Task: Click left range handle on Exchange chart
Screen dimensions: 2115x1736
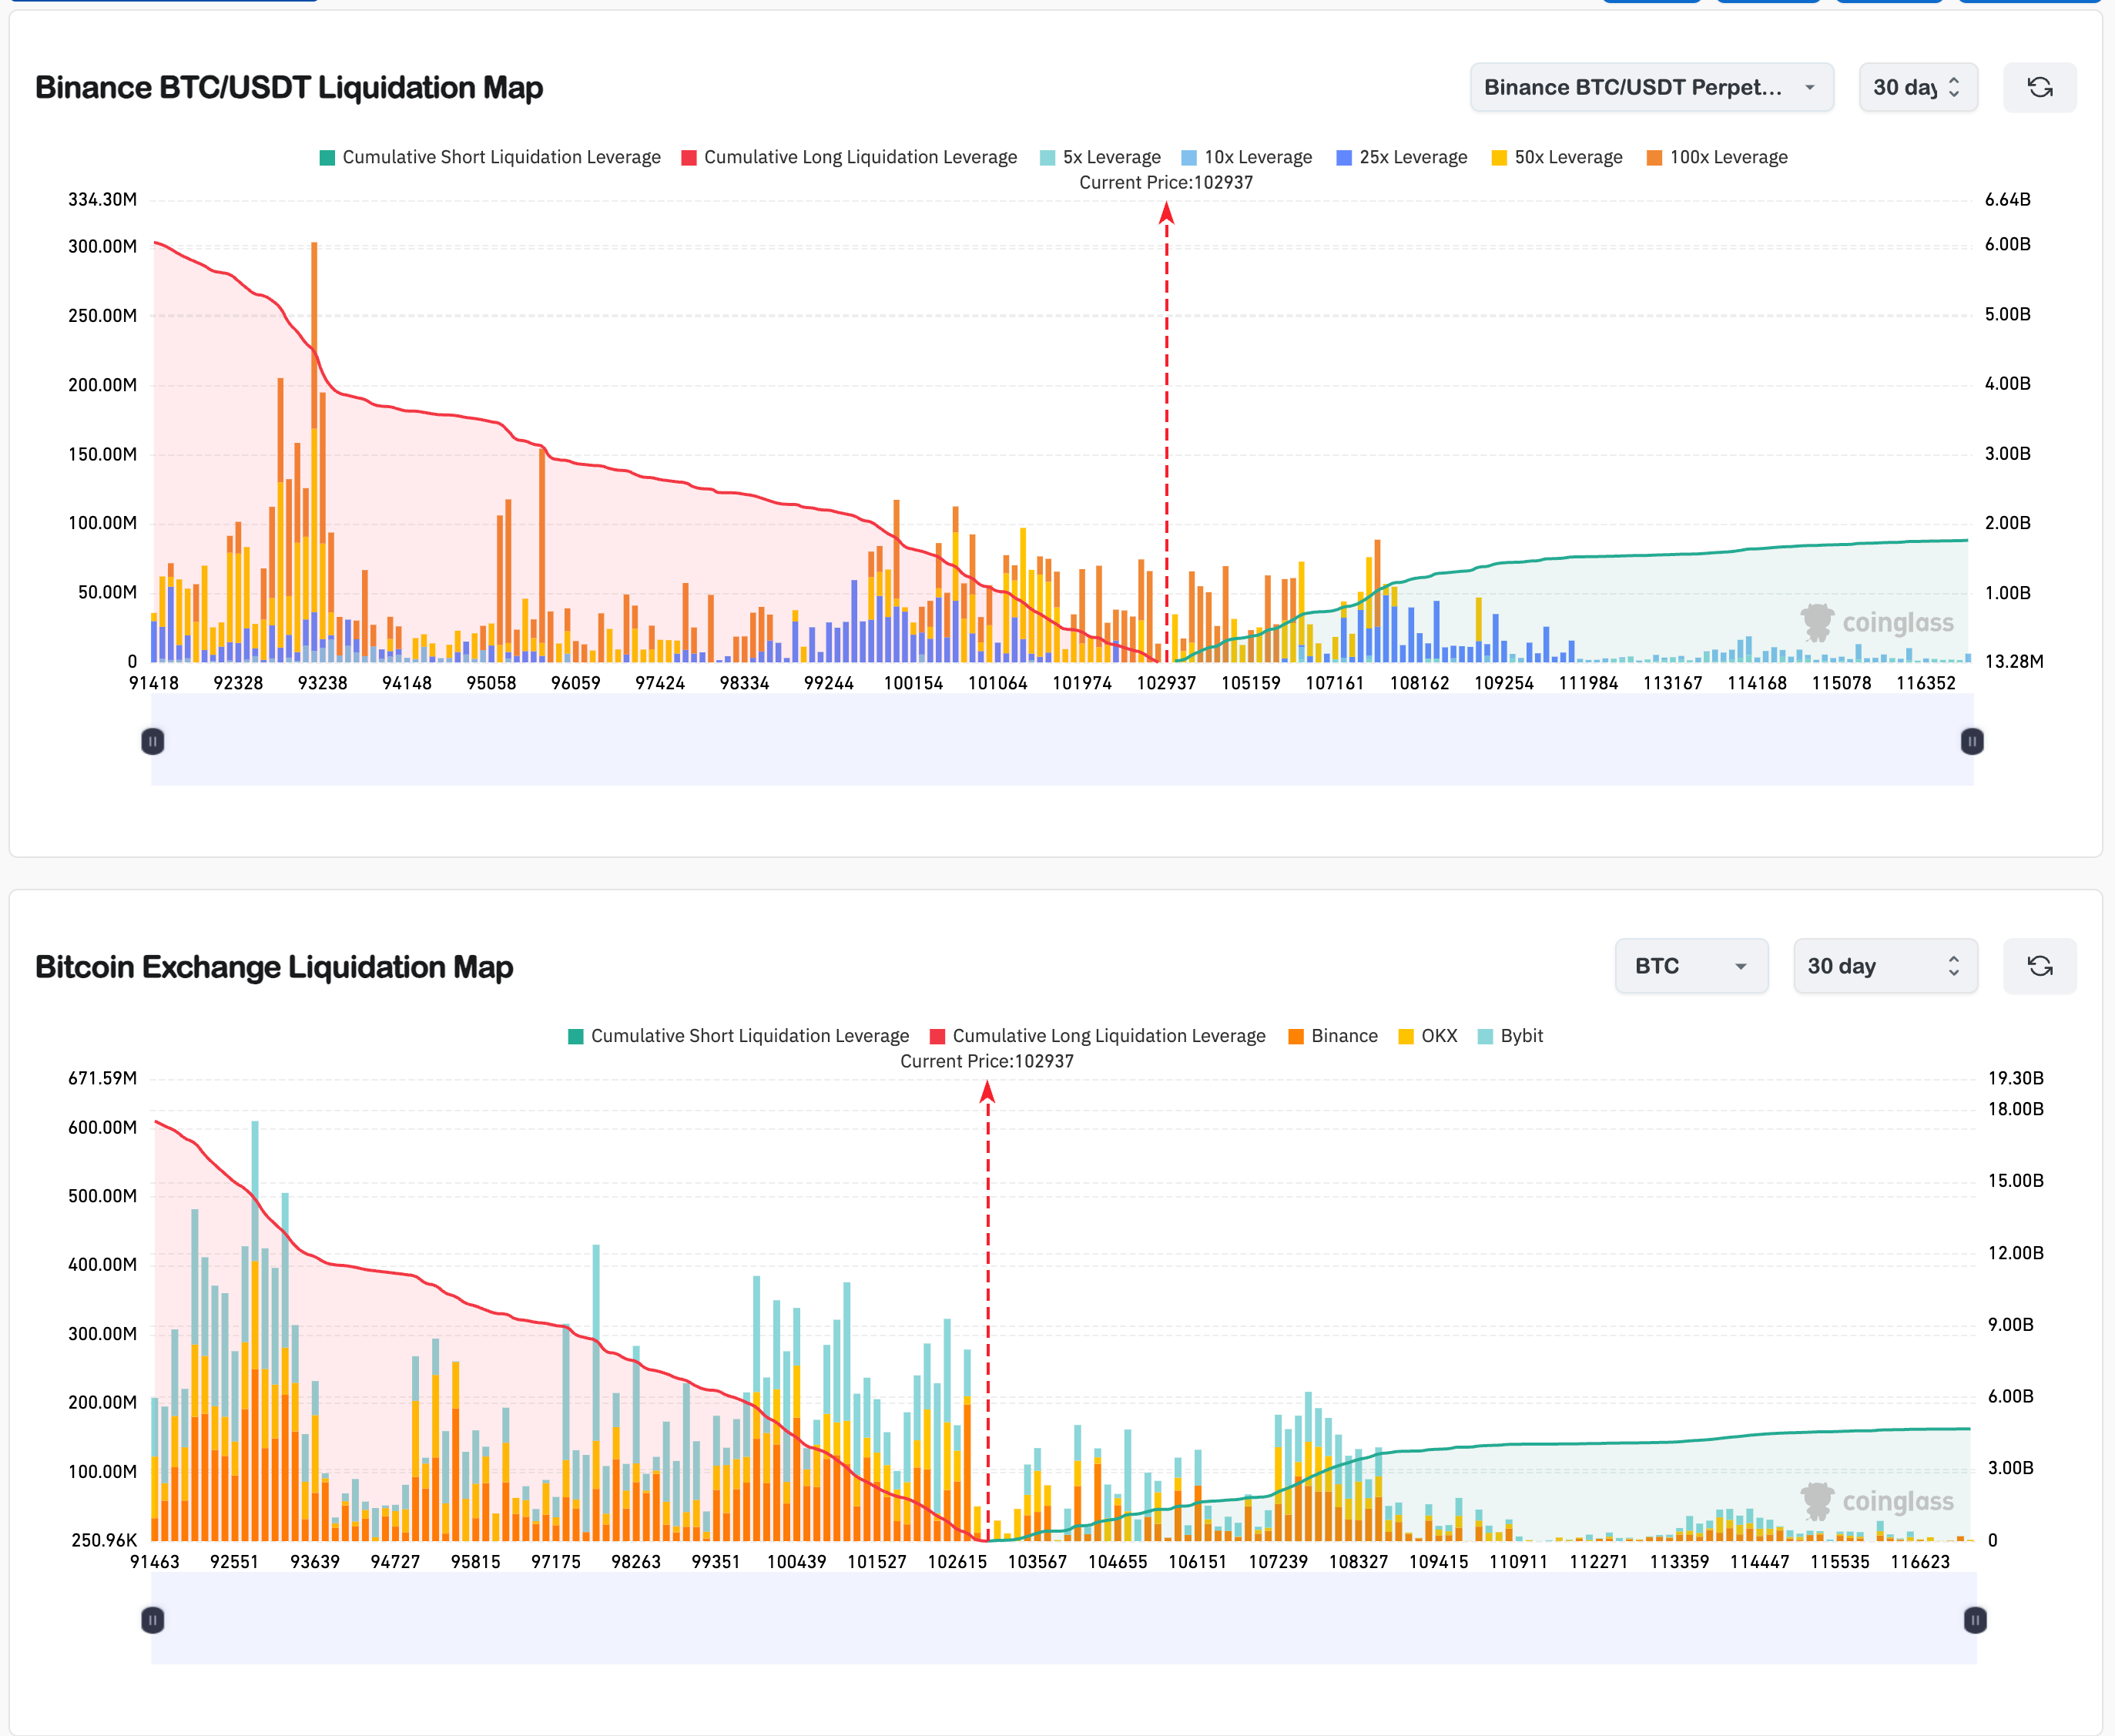Action: 152,1620
